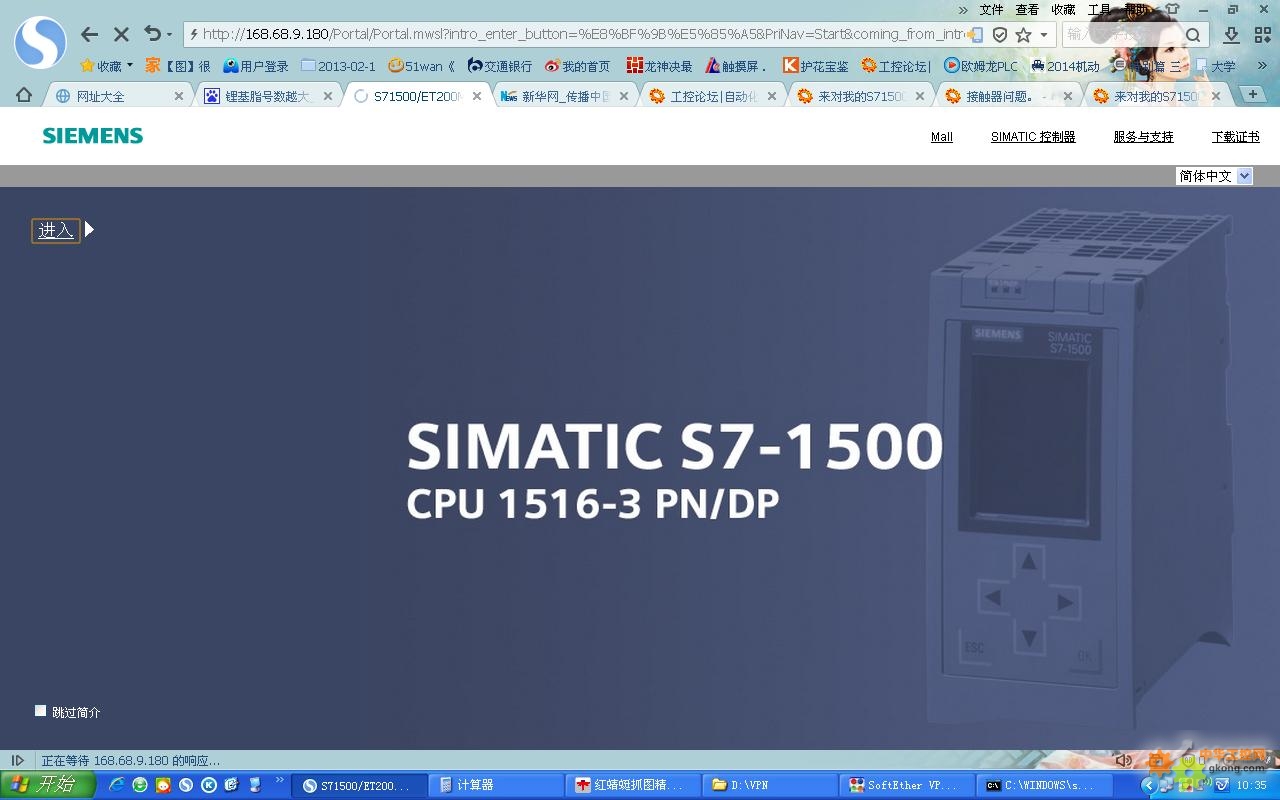1280x800 pixels.
Task: Click the SIEMENS logo
Action: 93,136
